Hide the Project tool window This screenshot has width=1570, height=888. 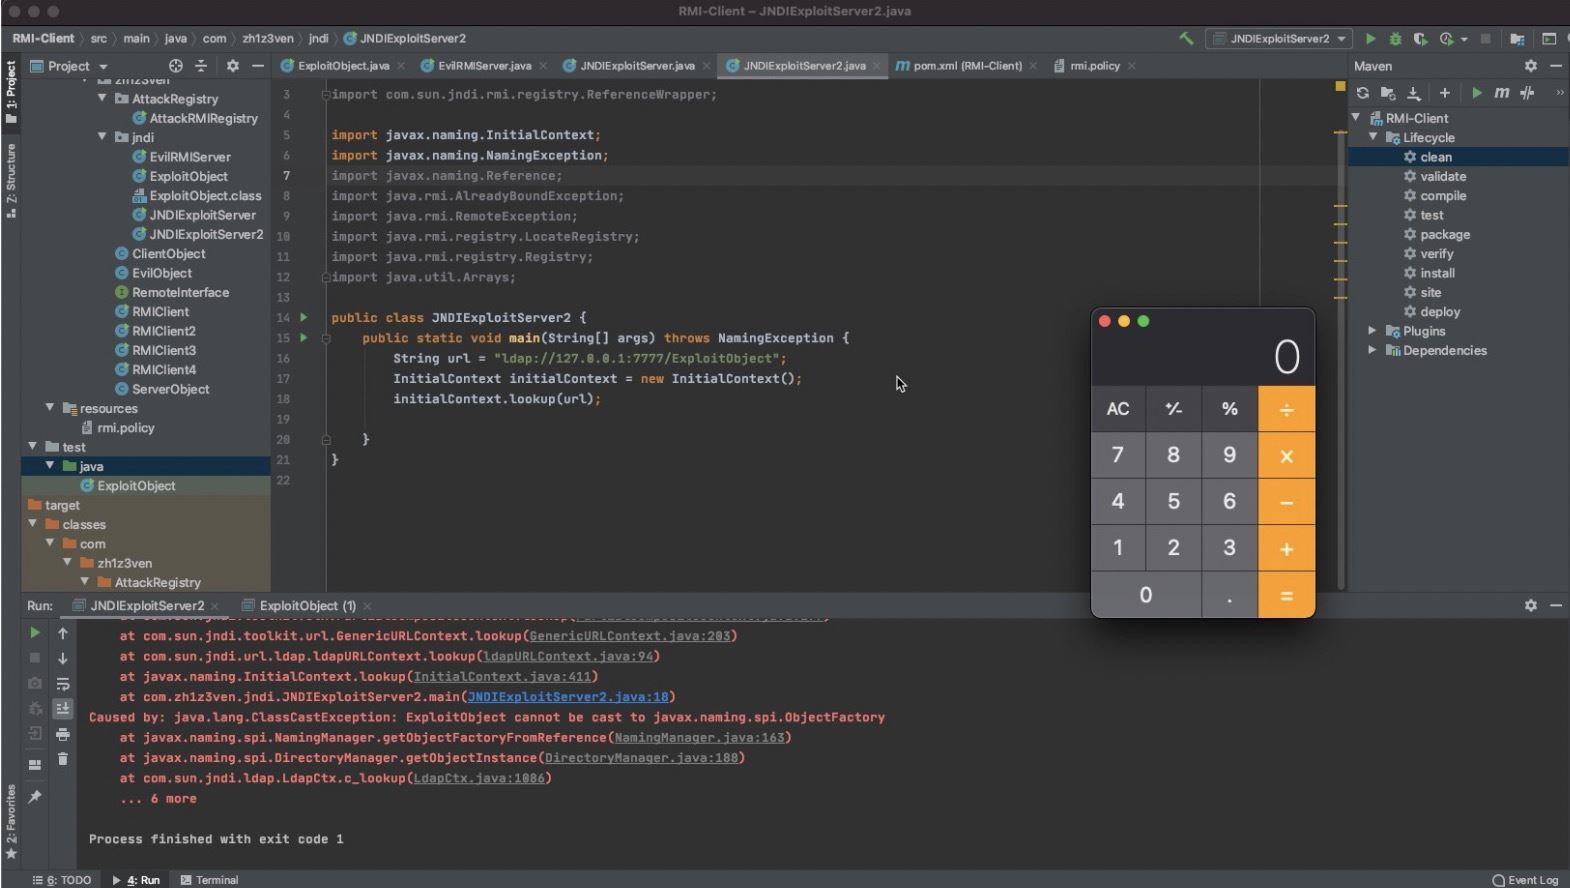[257, 66]
